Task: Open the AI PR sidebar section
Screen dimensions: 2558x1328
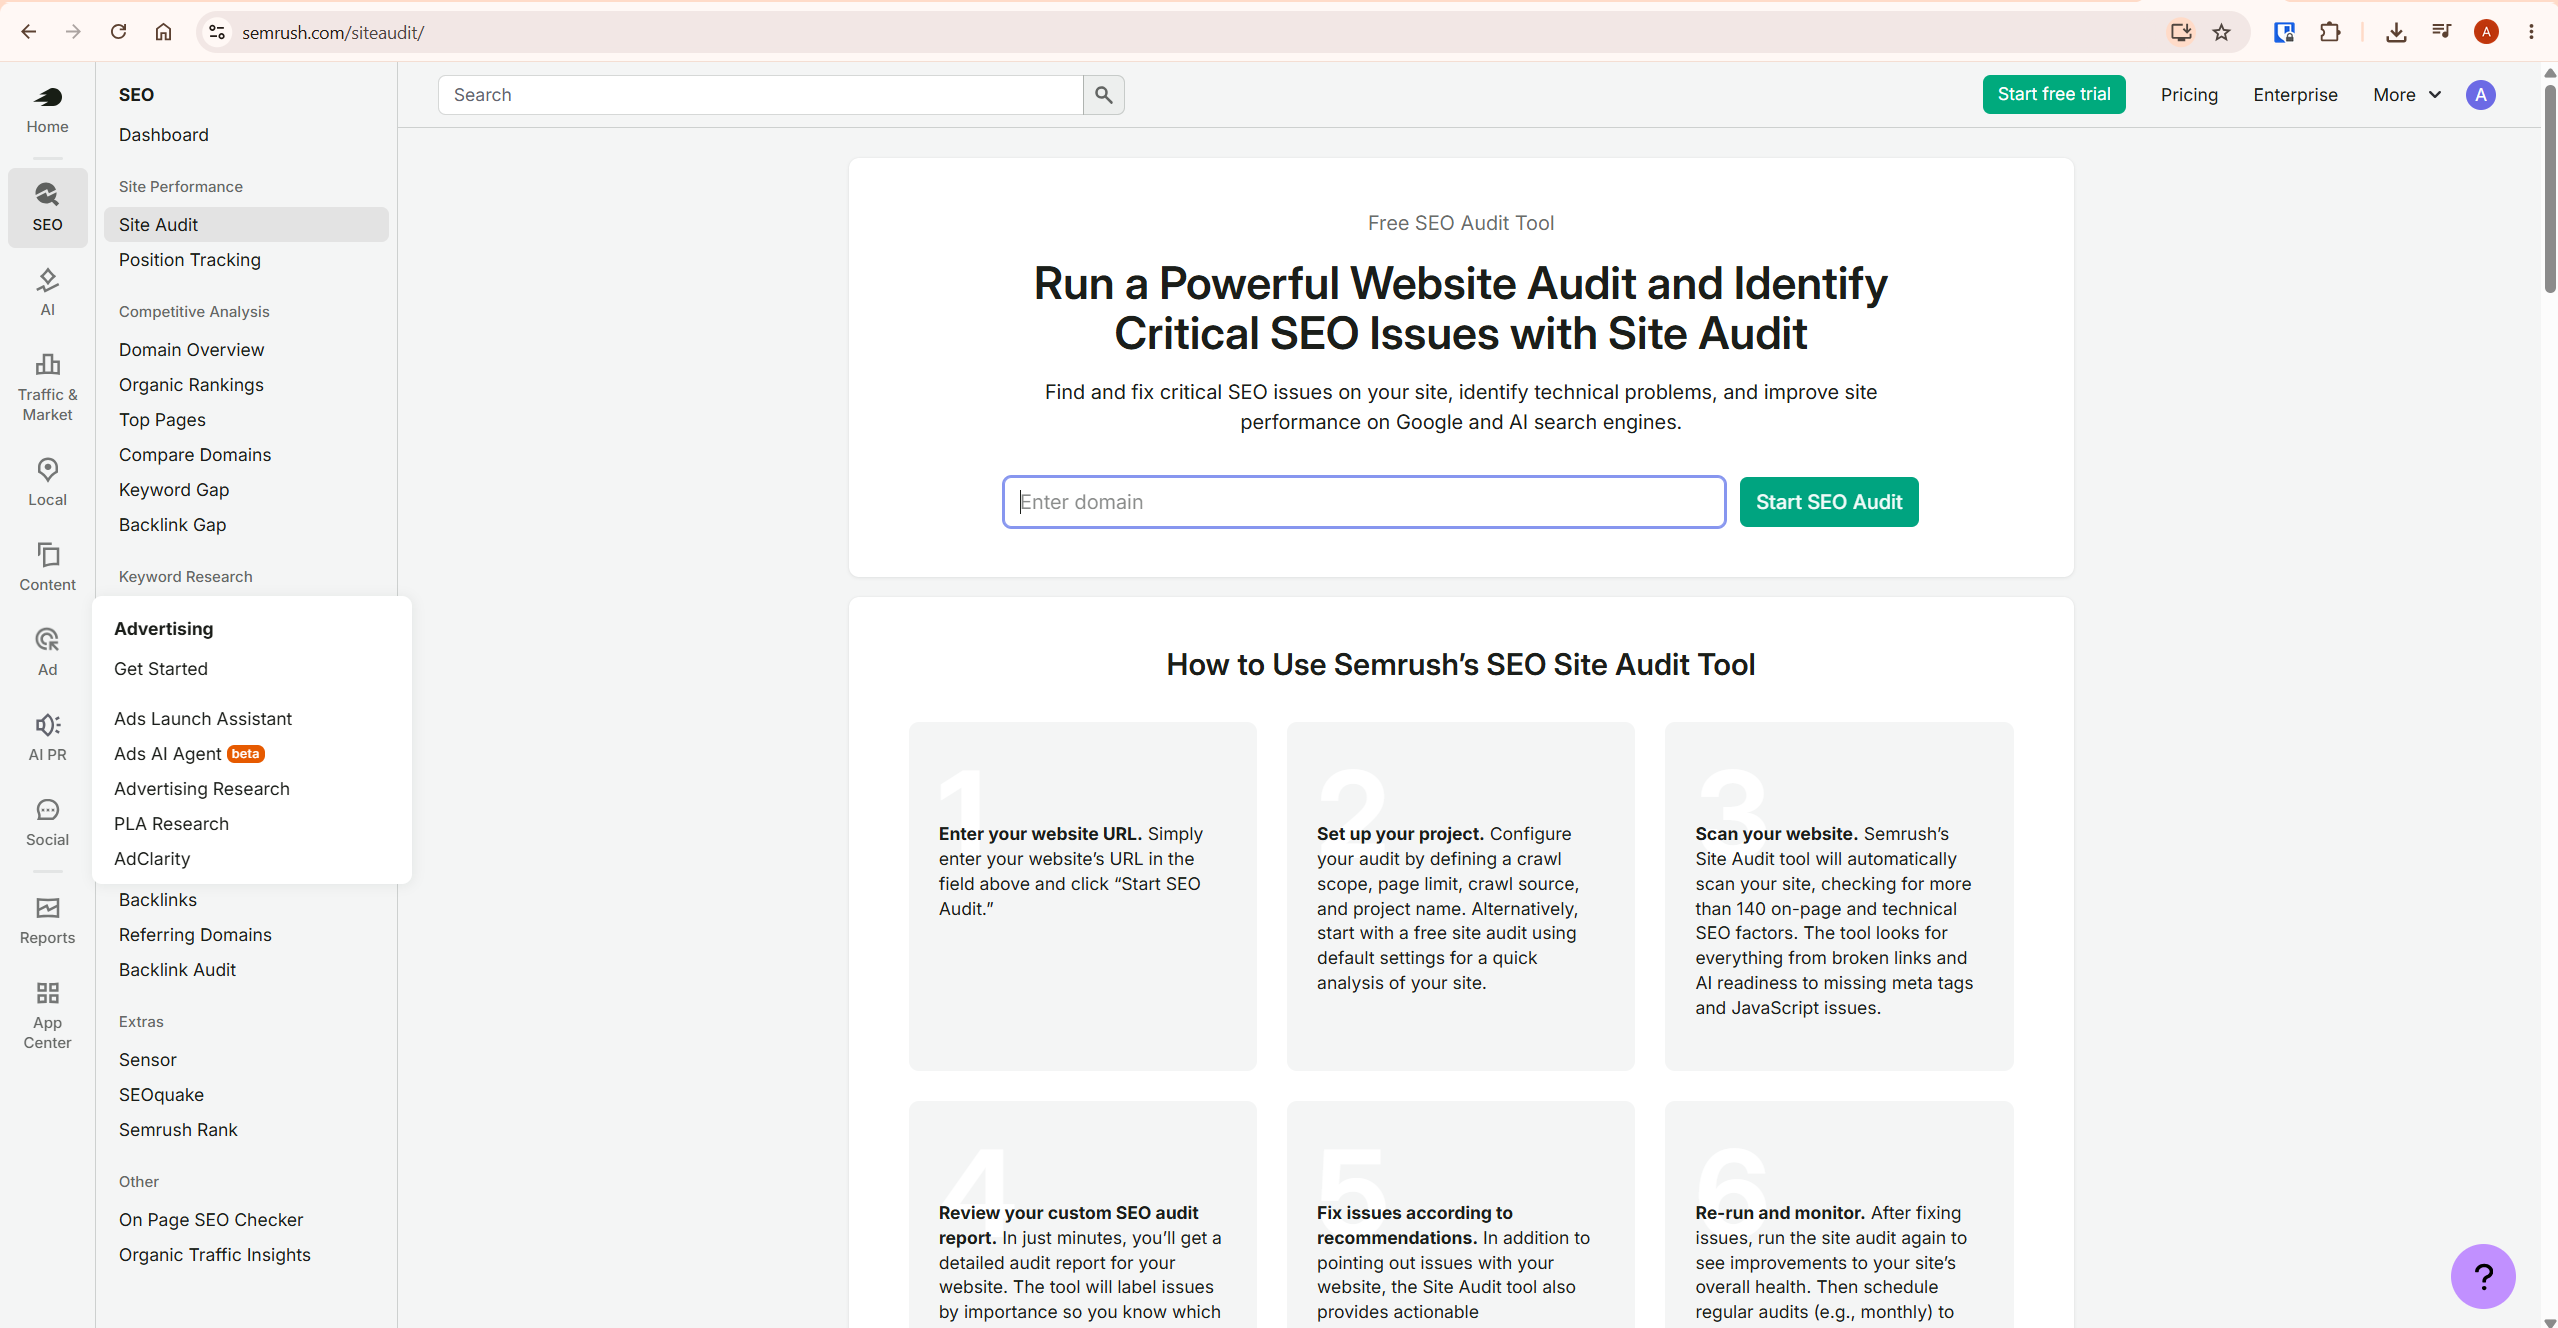Action: (47, 737)
